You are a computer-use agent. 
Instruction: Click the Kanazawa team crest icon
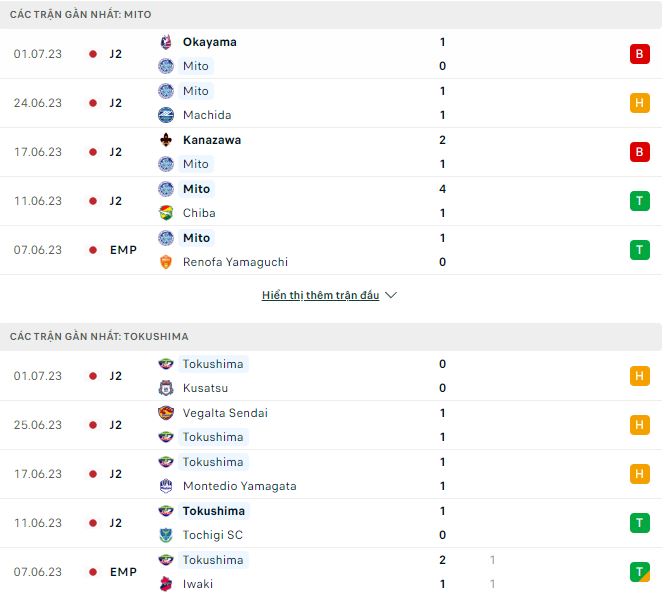166,140
